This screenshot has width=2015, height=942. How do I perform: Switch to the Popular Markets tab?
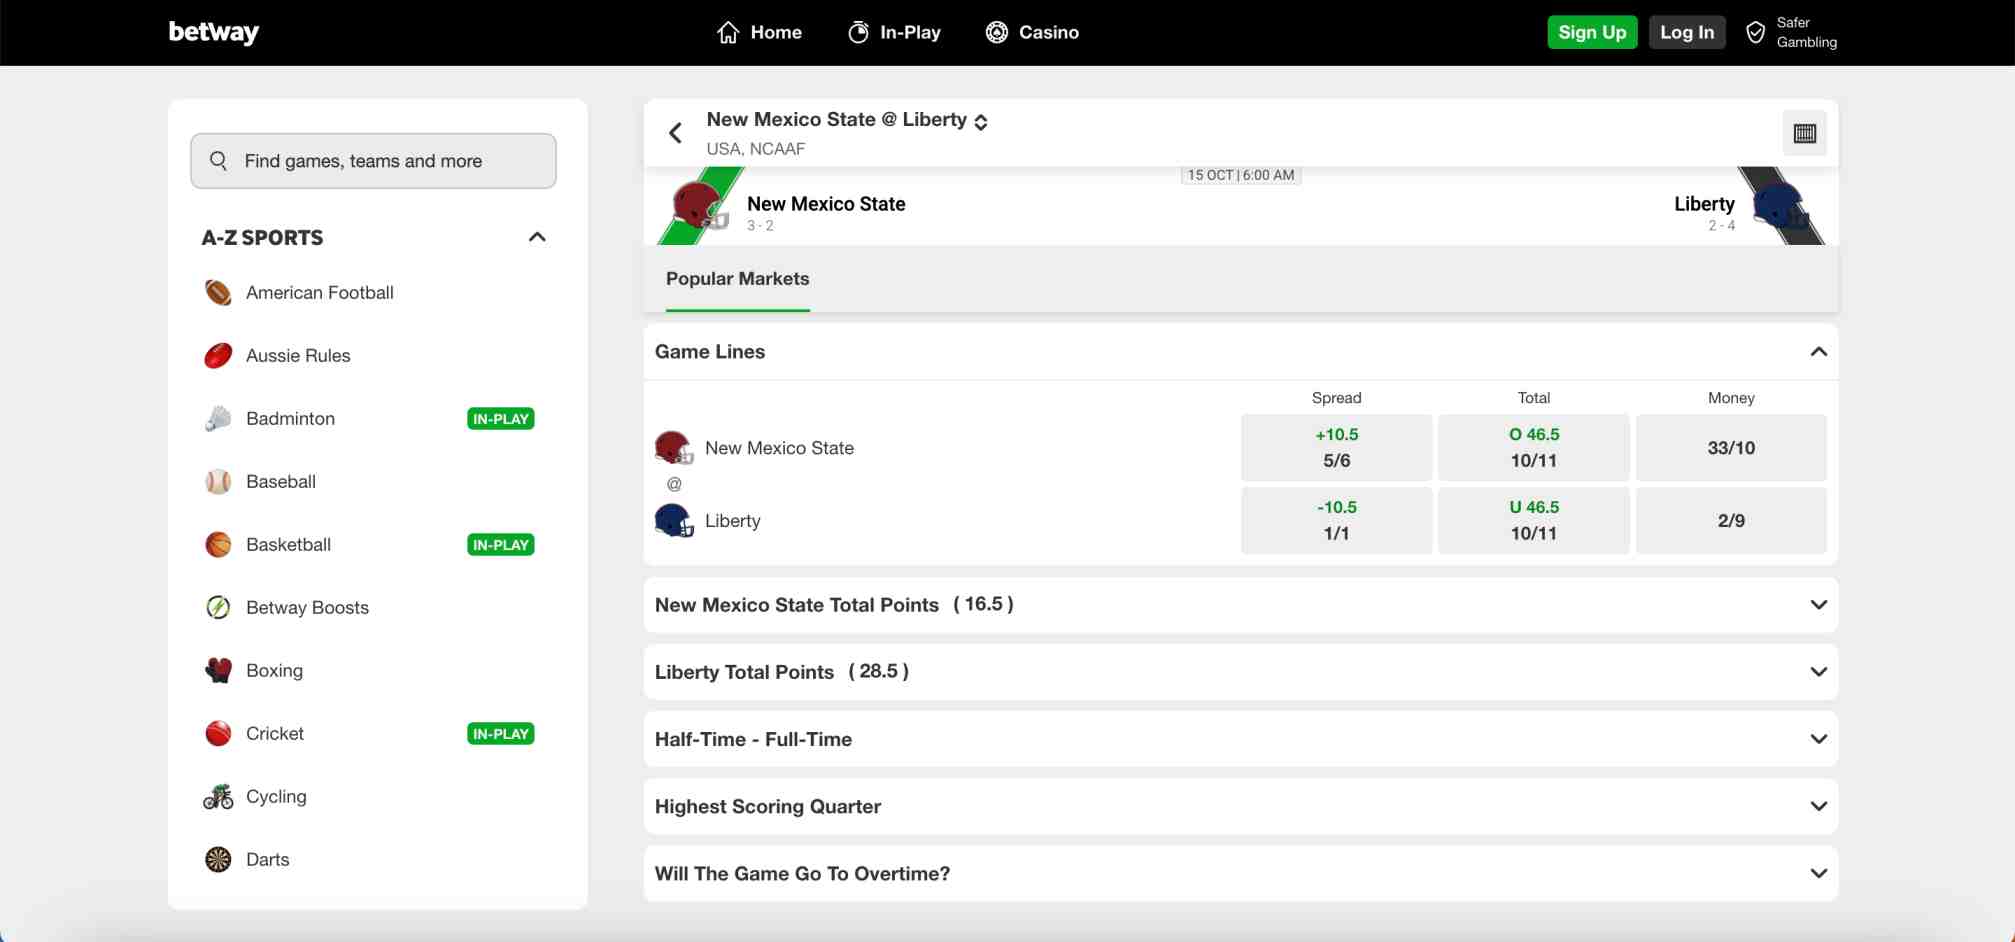click(737, 279)
